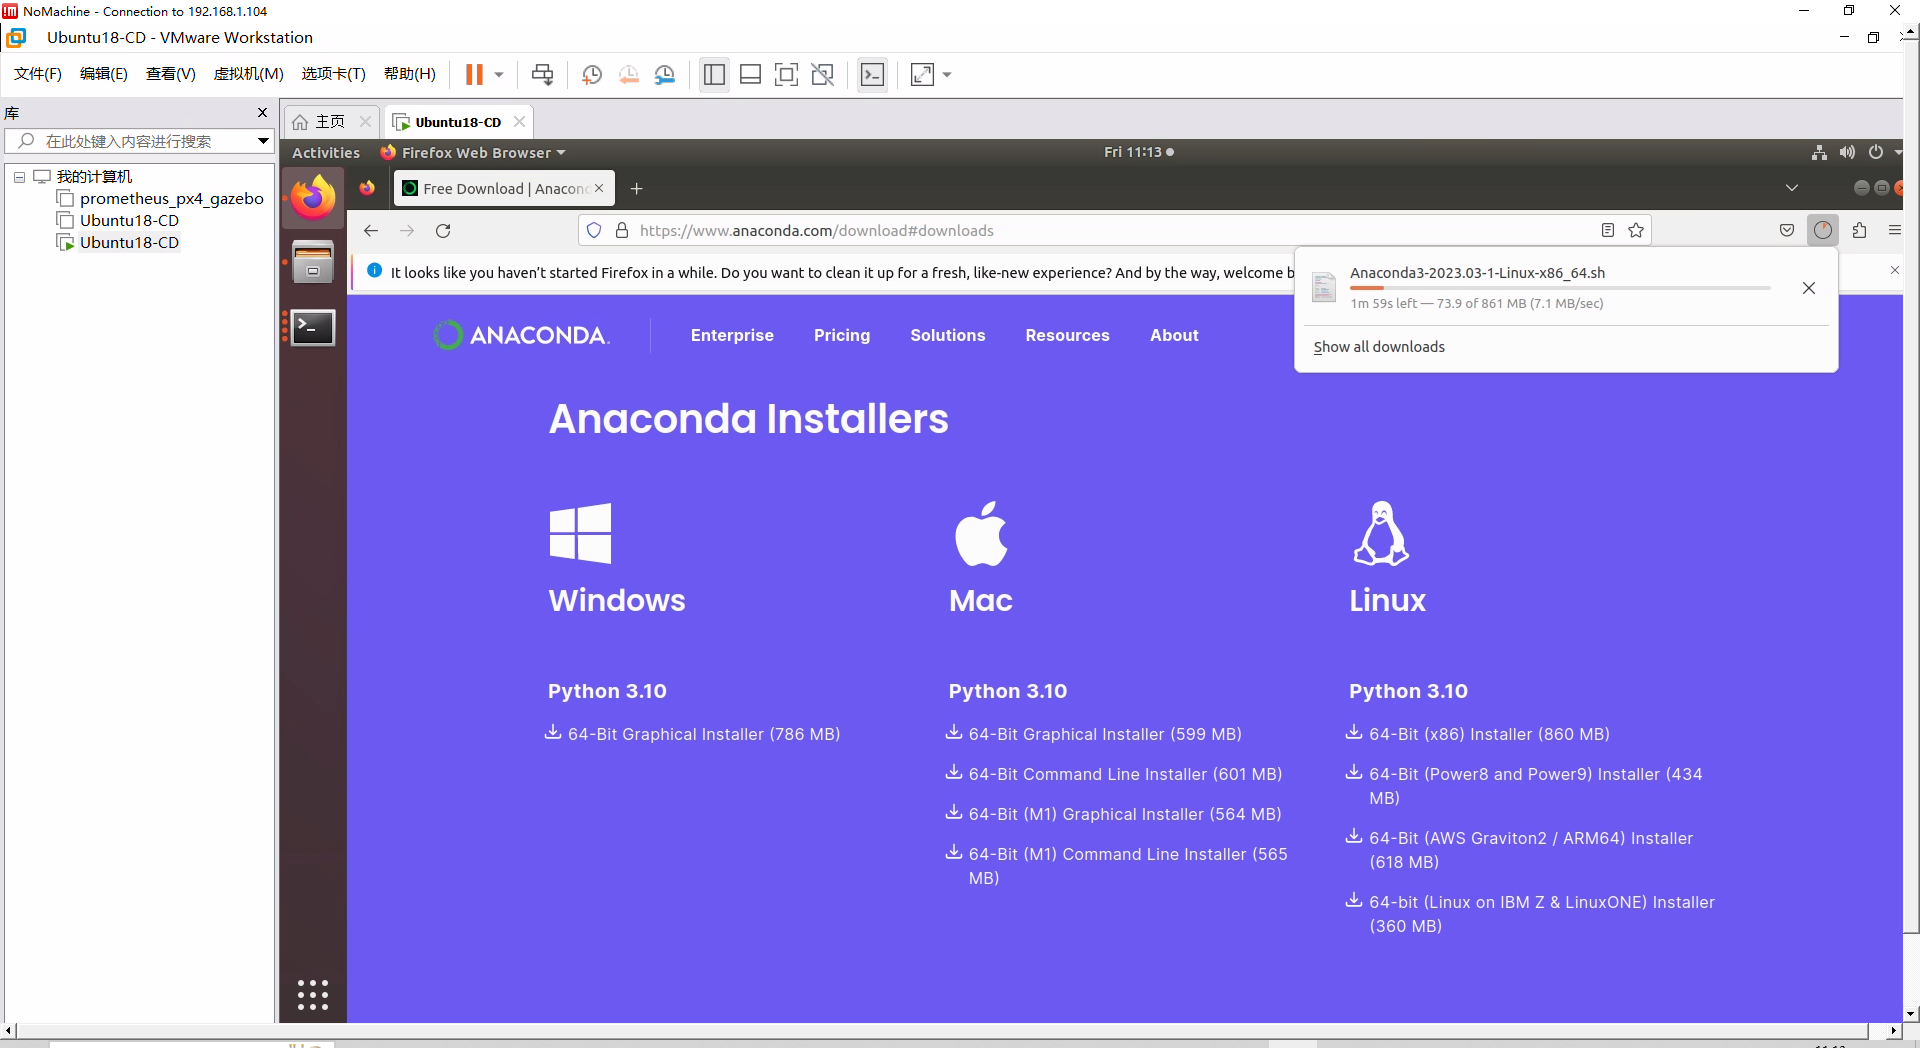This screenshot has width=1920, height=1048.
Task: Open the volume indicator icon
Action: click(1847, 153)
